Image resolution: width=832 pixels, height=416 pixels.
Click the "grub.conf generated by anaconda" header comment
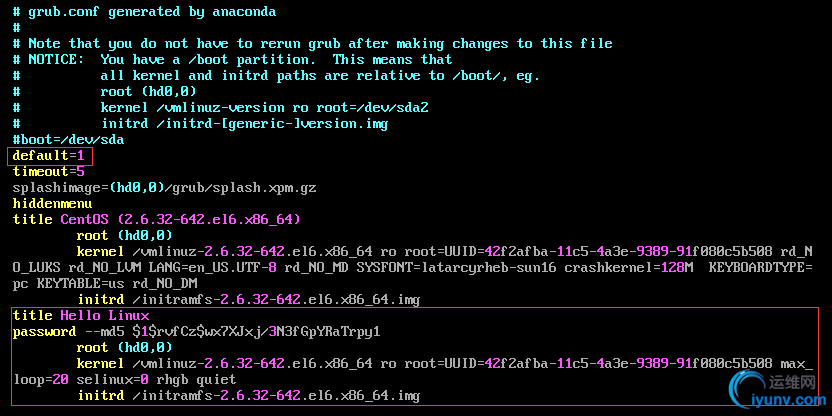pyautogui.click(x=152, y=12)
